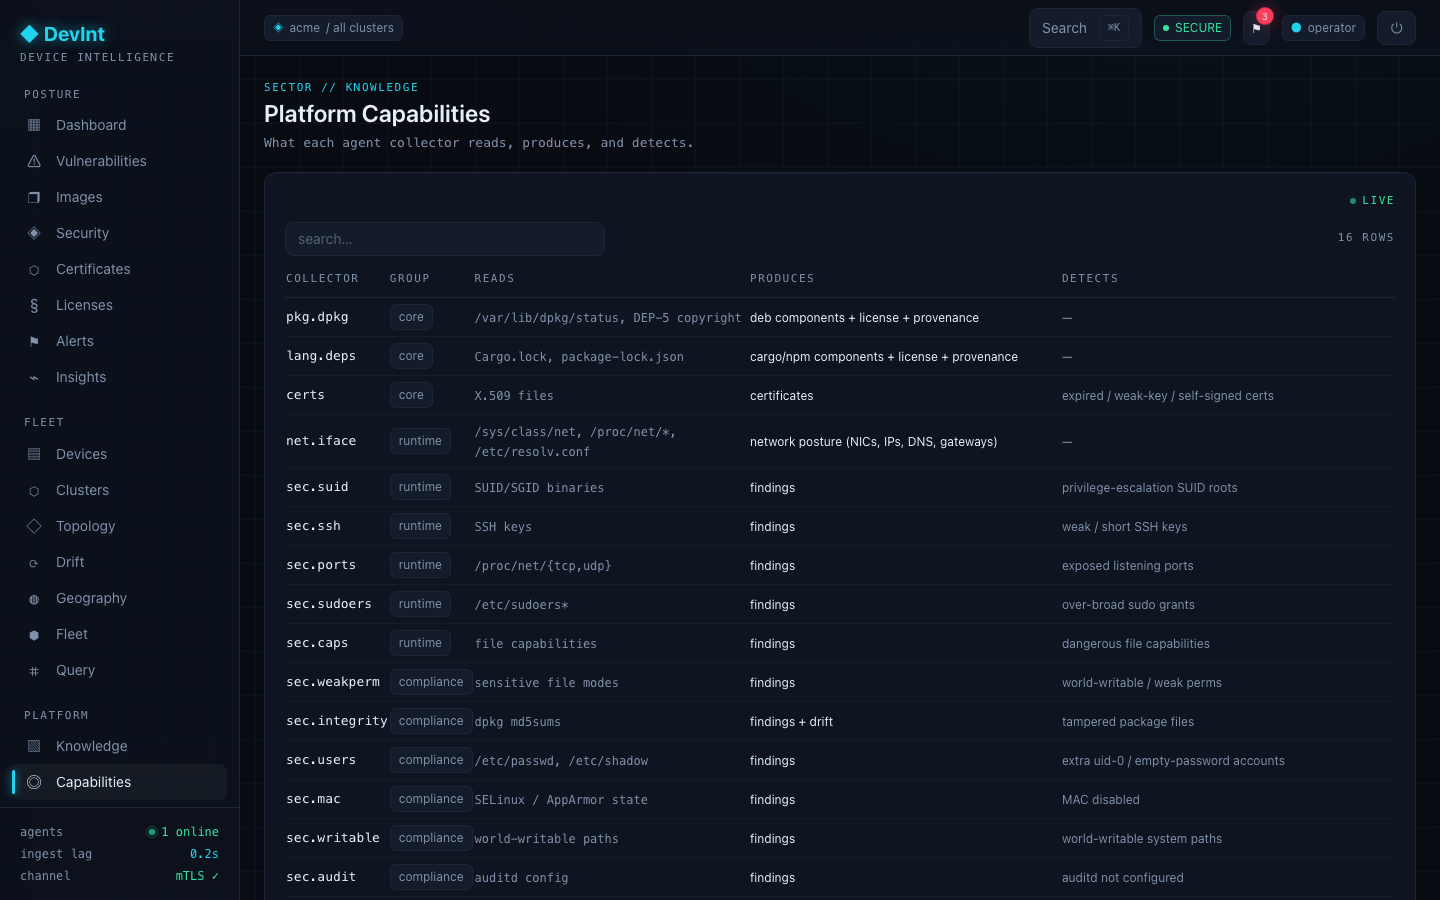
Task: Click the sec.suid collector name
Action: tap(317, 487)
